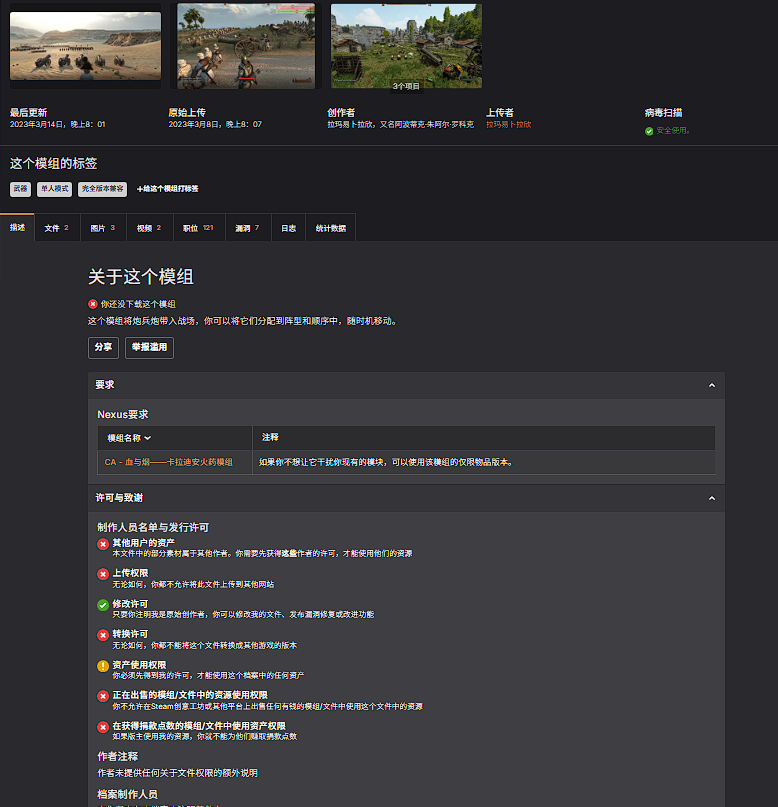Click the 创作者 name text
Screen dimensions: 778x807
[400, 125]
